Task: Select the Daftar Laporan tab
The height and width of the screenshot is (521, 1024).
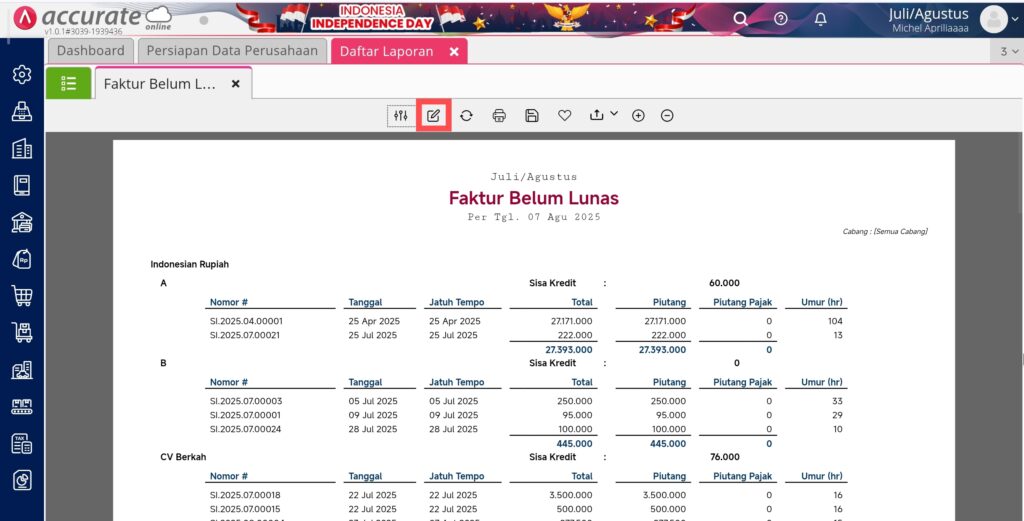Action: click(x=387, y=52)
